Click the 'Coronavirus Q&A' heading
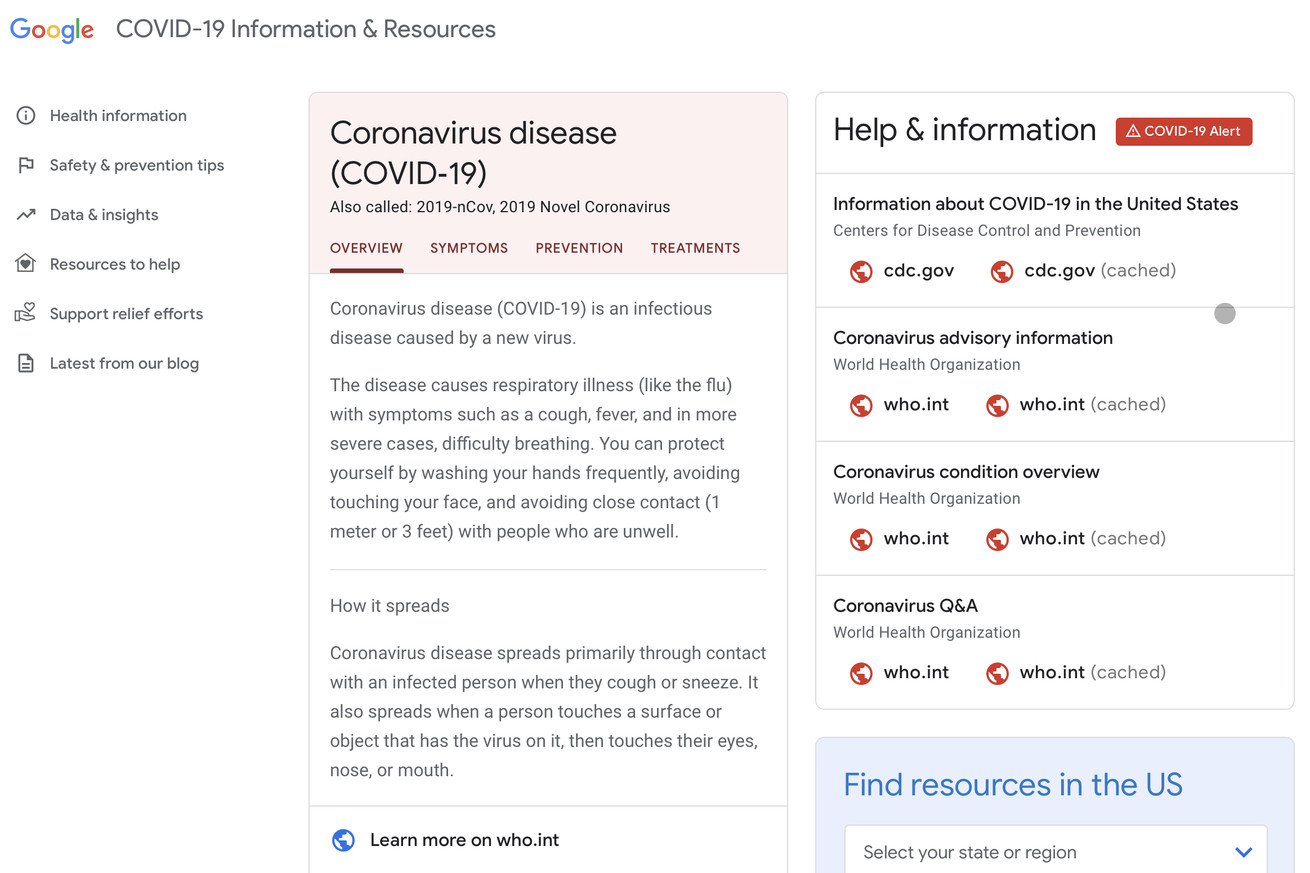This screenshot has width=1310, height=873. [906, 606]
